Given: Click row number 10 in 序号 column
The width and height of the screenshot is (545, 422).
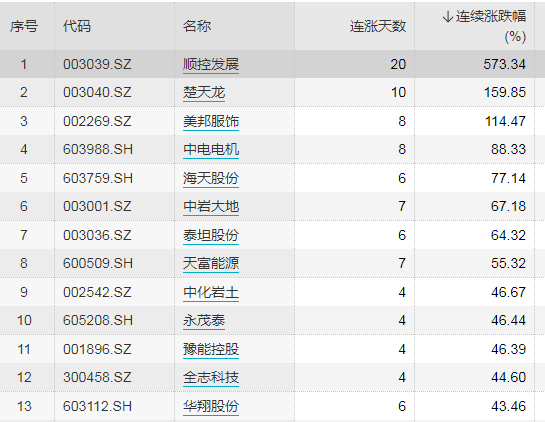Looking at the screenshot, I should (24, 320).
